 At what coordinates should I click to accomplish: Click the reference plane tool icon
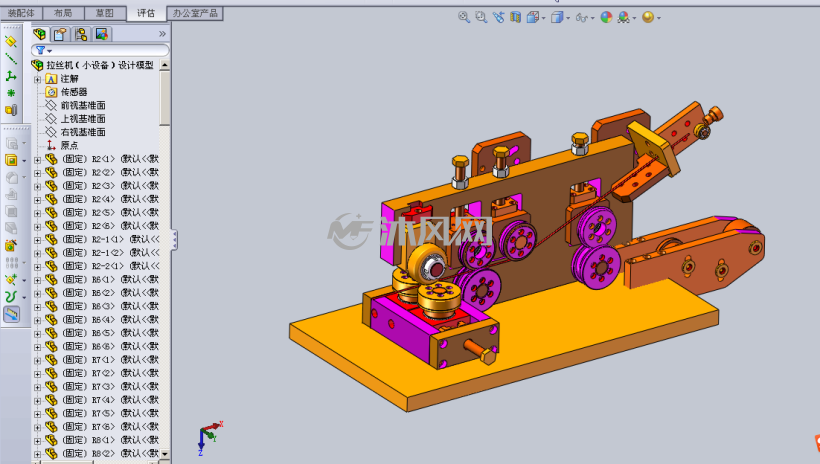point(11,41)
